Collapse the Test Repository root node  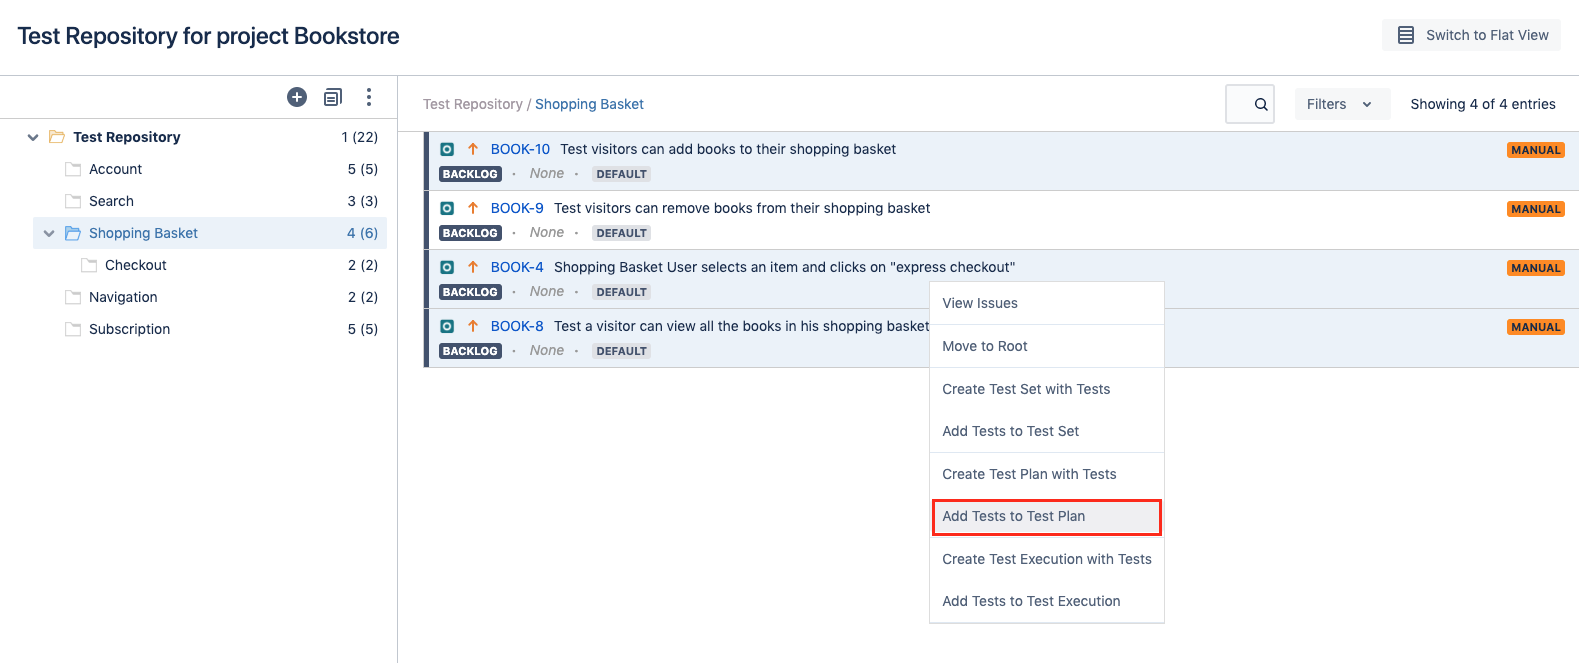click(33, 137)
